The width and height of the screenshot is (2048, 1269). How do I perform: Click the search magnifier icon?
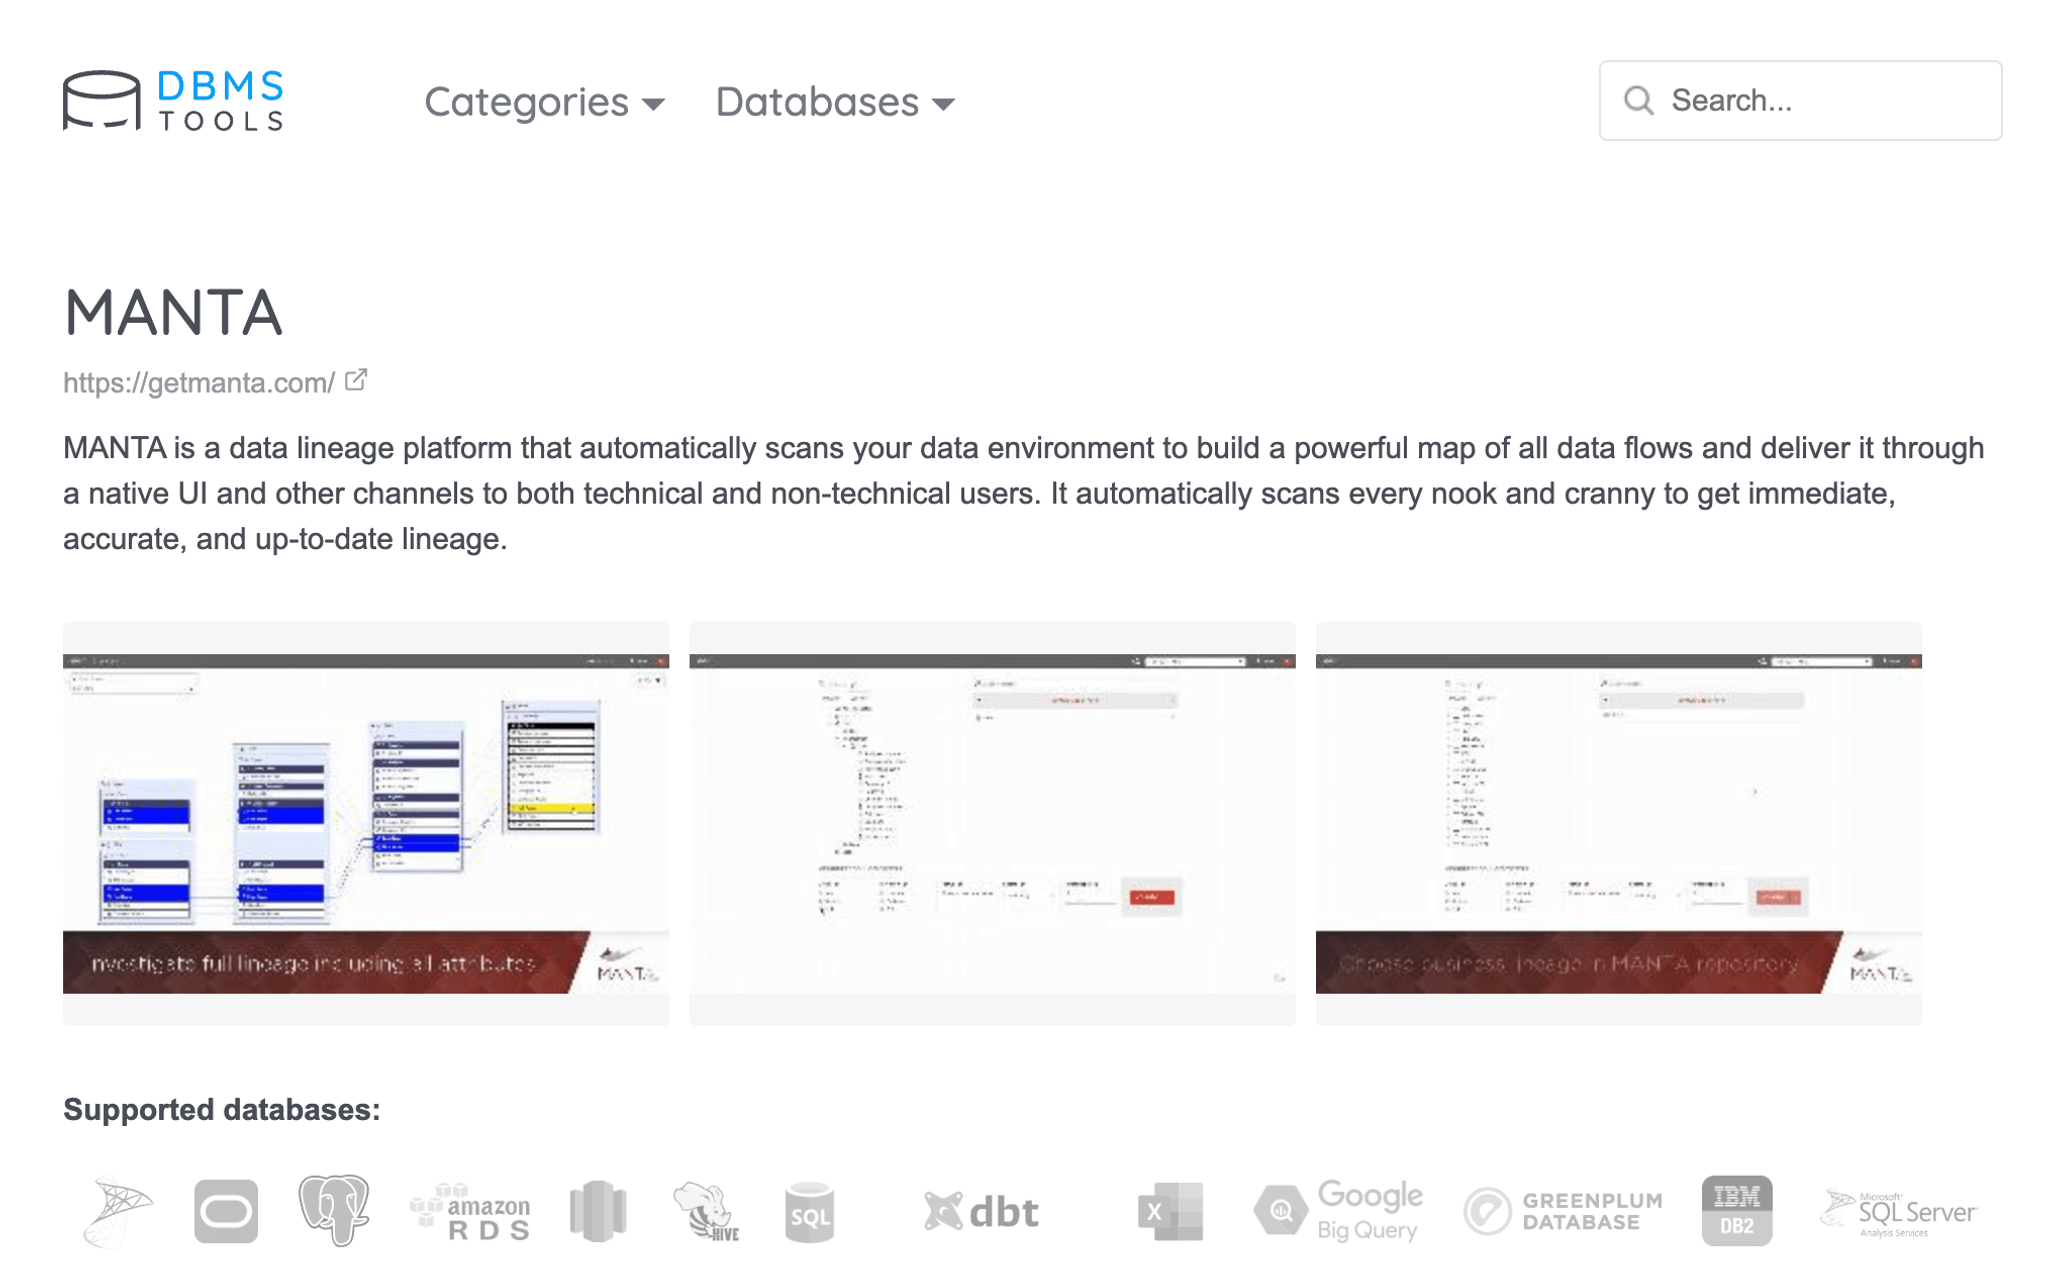(1638, 100)
